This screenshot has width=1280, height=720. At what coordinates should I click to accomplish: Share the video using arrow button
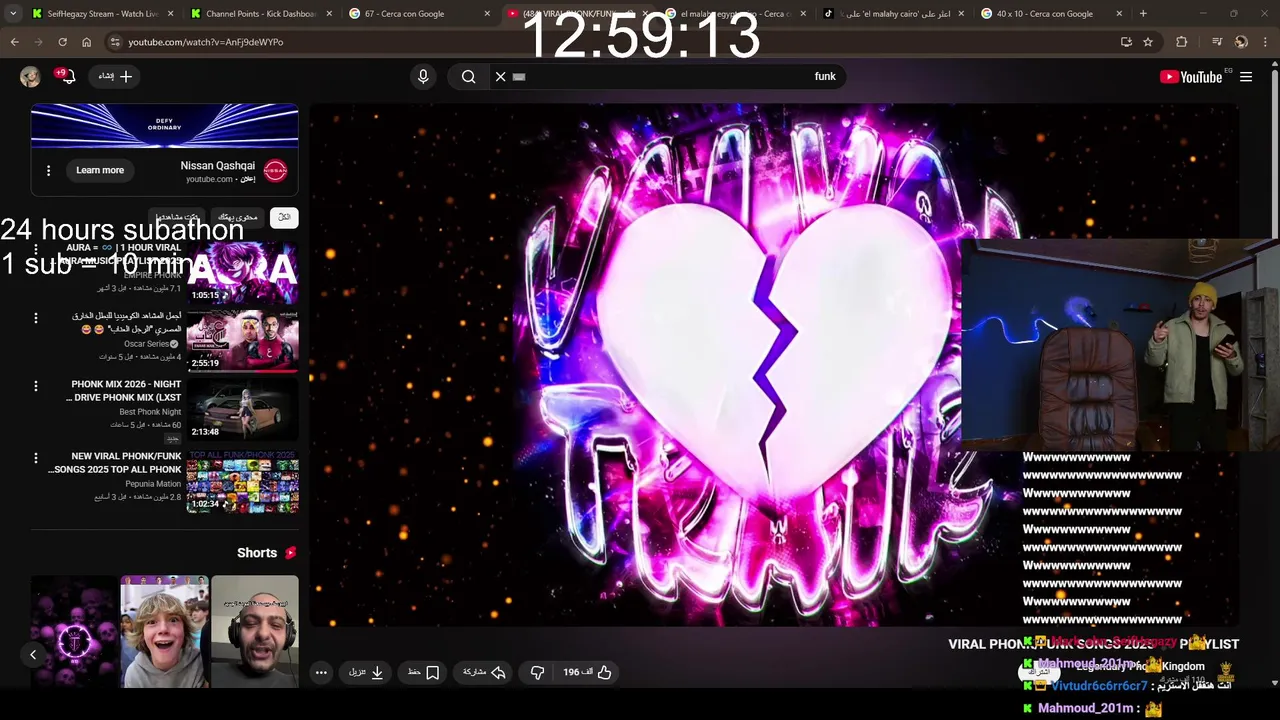[484, 672]
